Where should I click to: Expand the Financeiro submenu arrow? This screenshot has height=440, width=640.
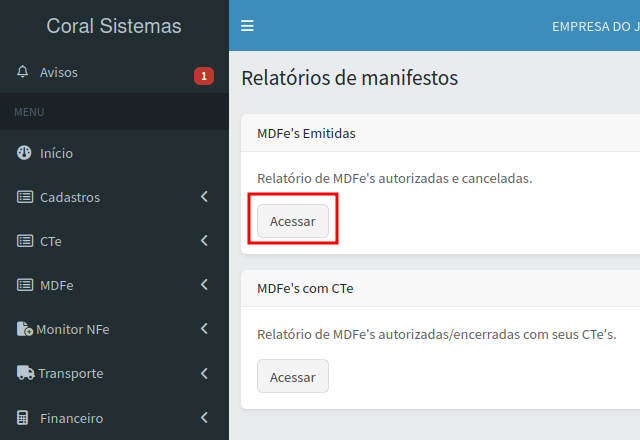pyautogui.click(x=204, y=417)
